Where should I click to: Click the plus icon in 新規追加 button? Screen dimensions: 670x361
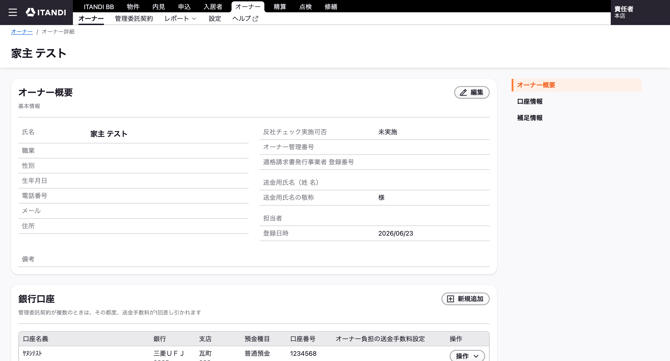(x=450, y=299)
